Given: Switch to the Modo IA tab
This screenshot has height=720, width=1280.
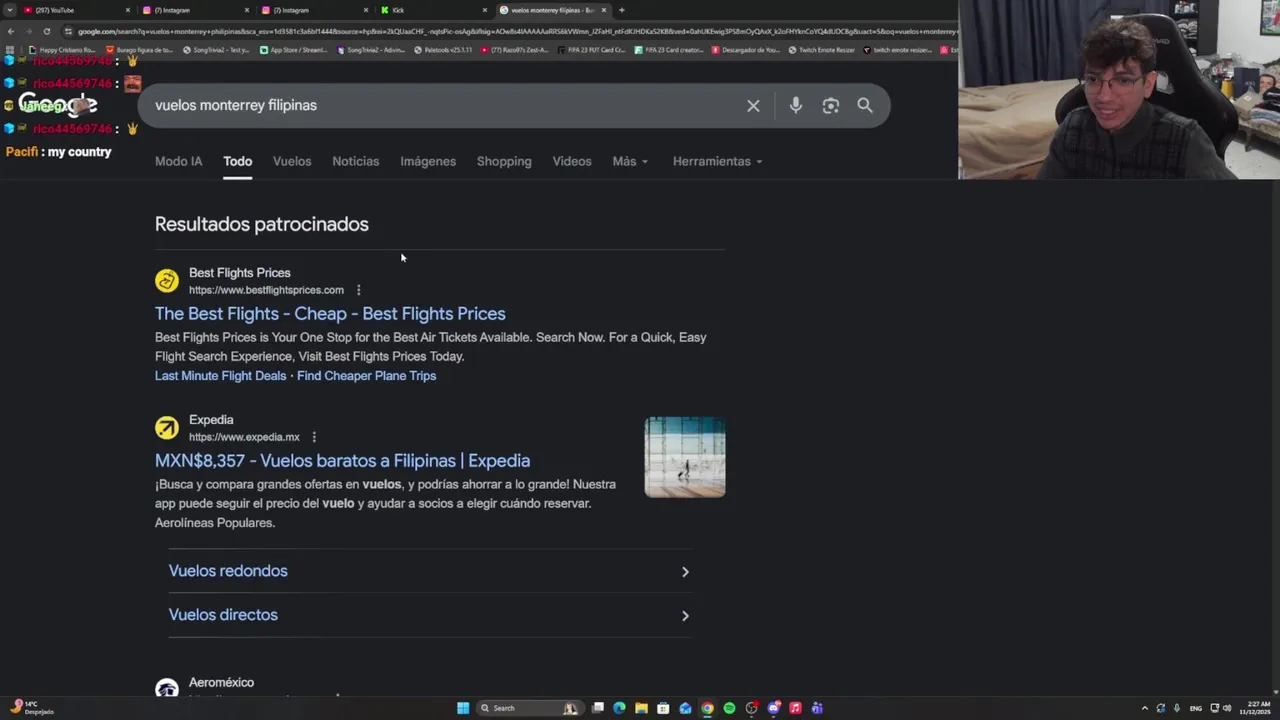Looking at the screenshot, I should point(178,161).
